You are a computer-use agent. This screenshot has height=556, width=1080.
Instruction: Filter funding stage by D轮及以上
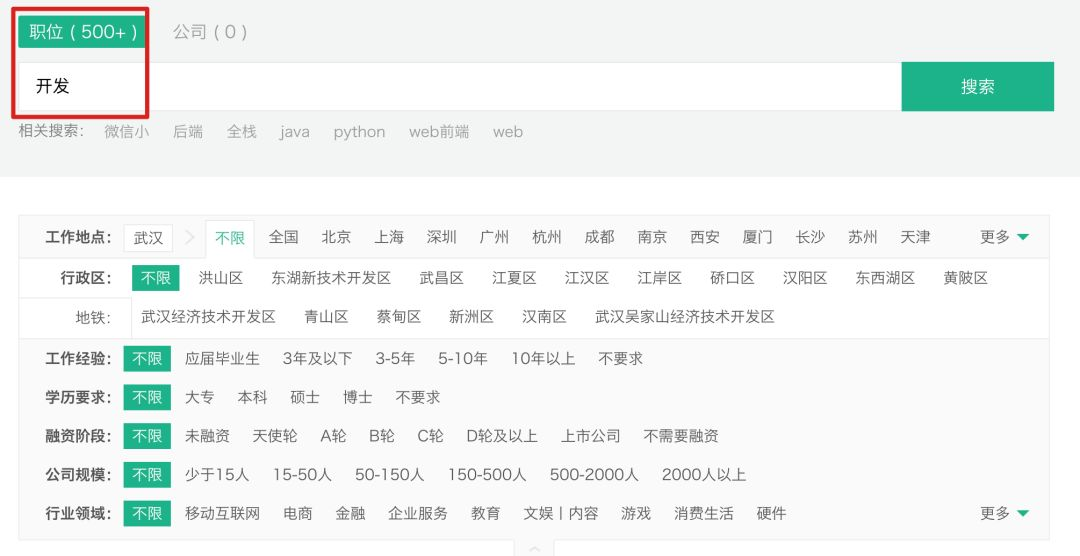[x=501, y=435]
